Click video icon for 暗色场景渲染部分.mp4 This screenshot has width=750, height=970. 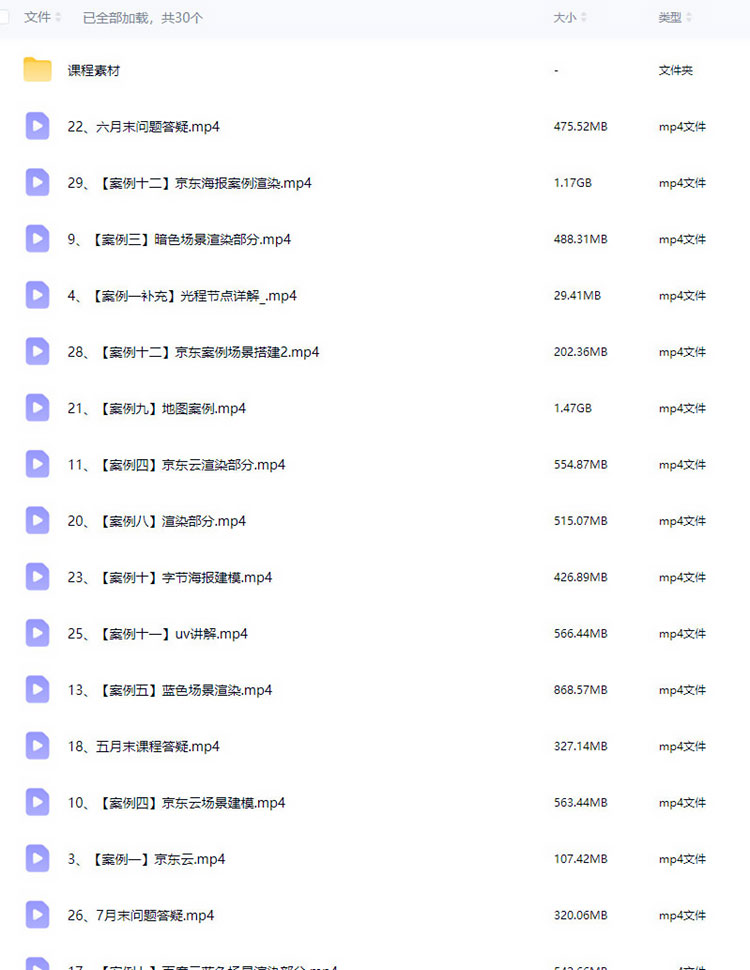(x=37, y=239)
